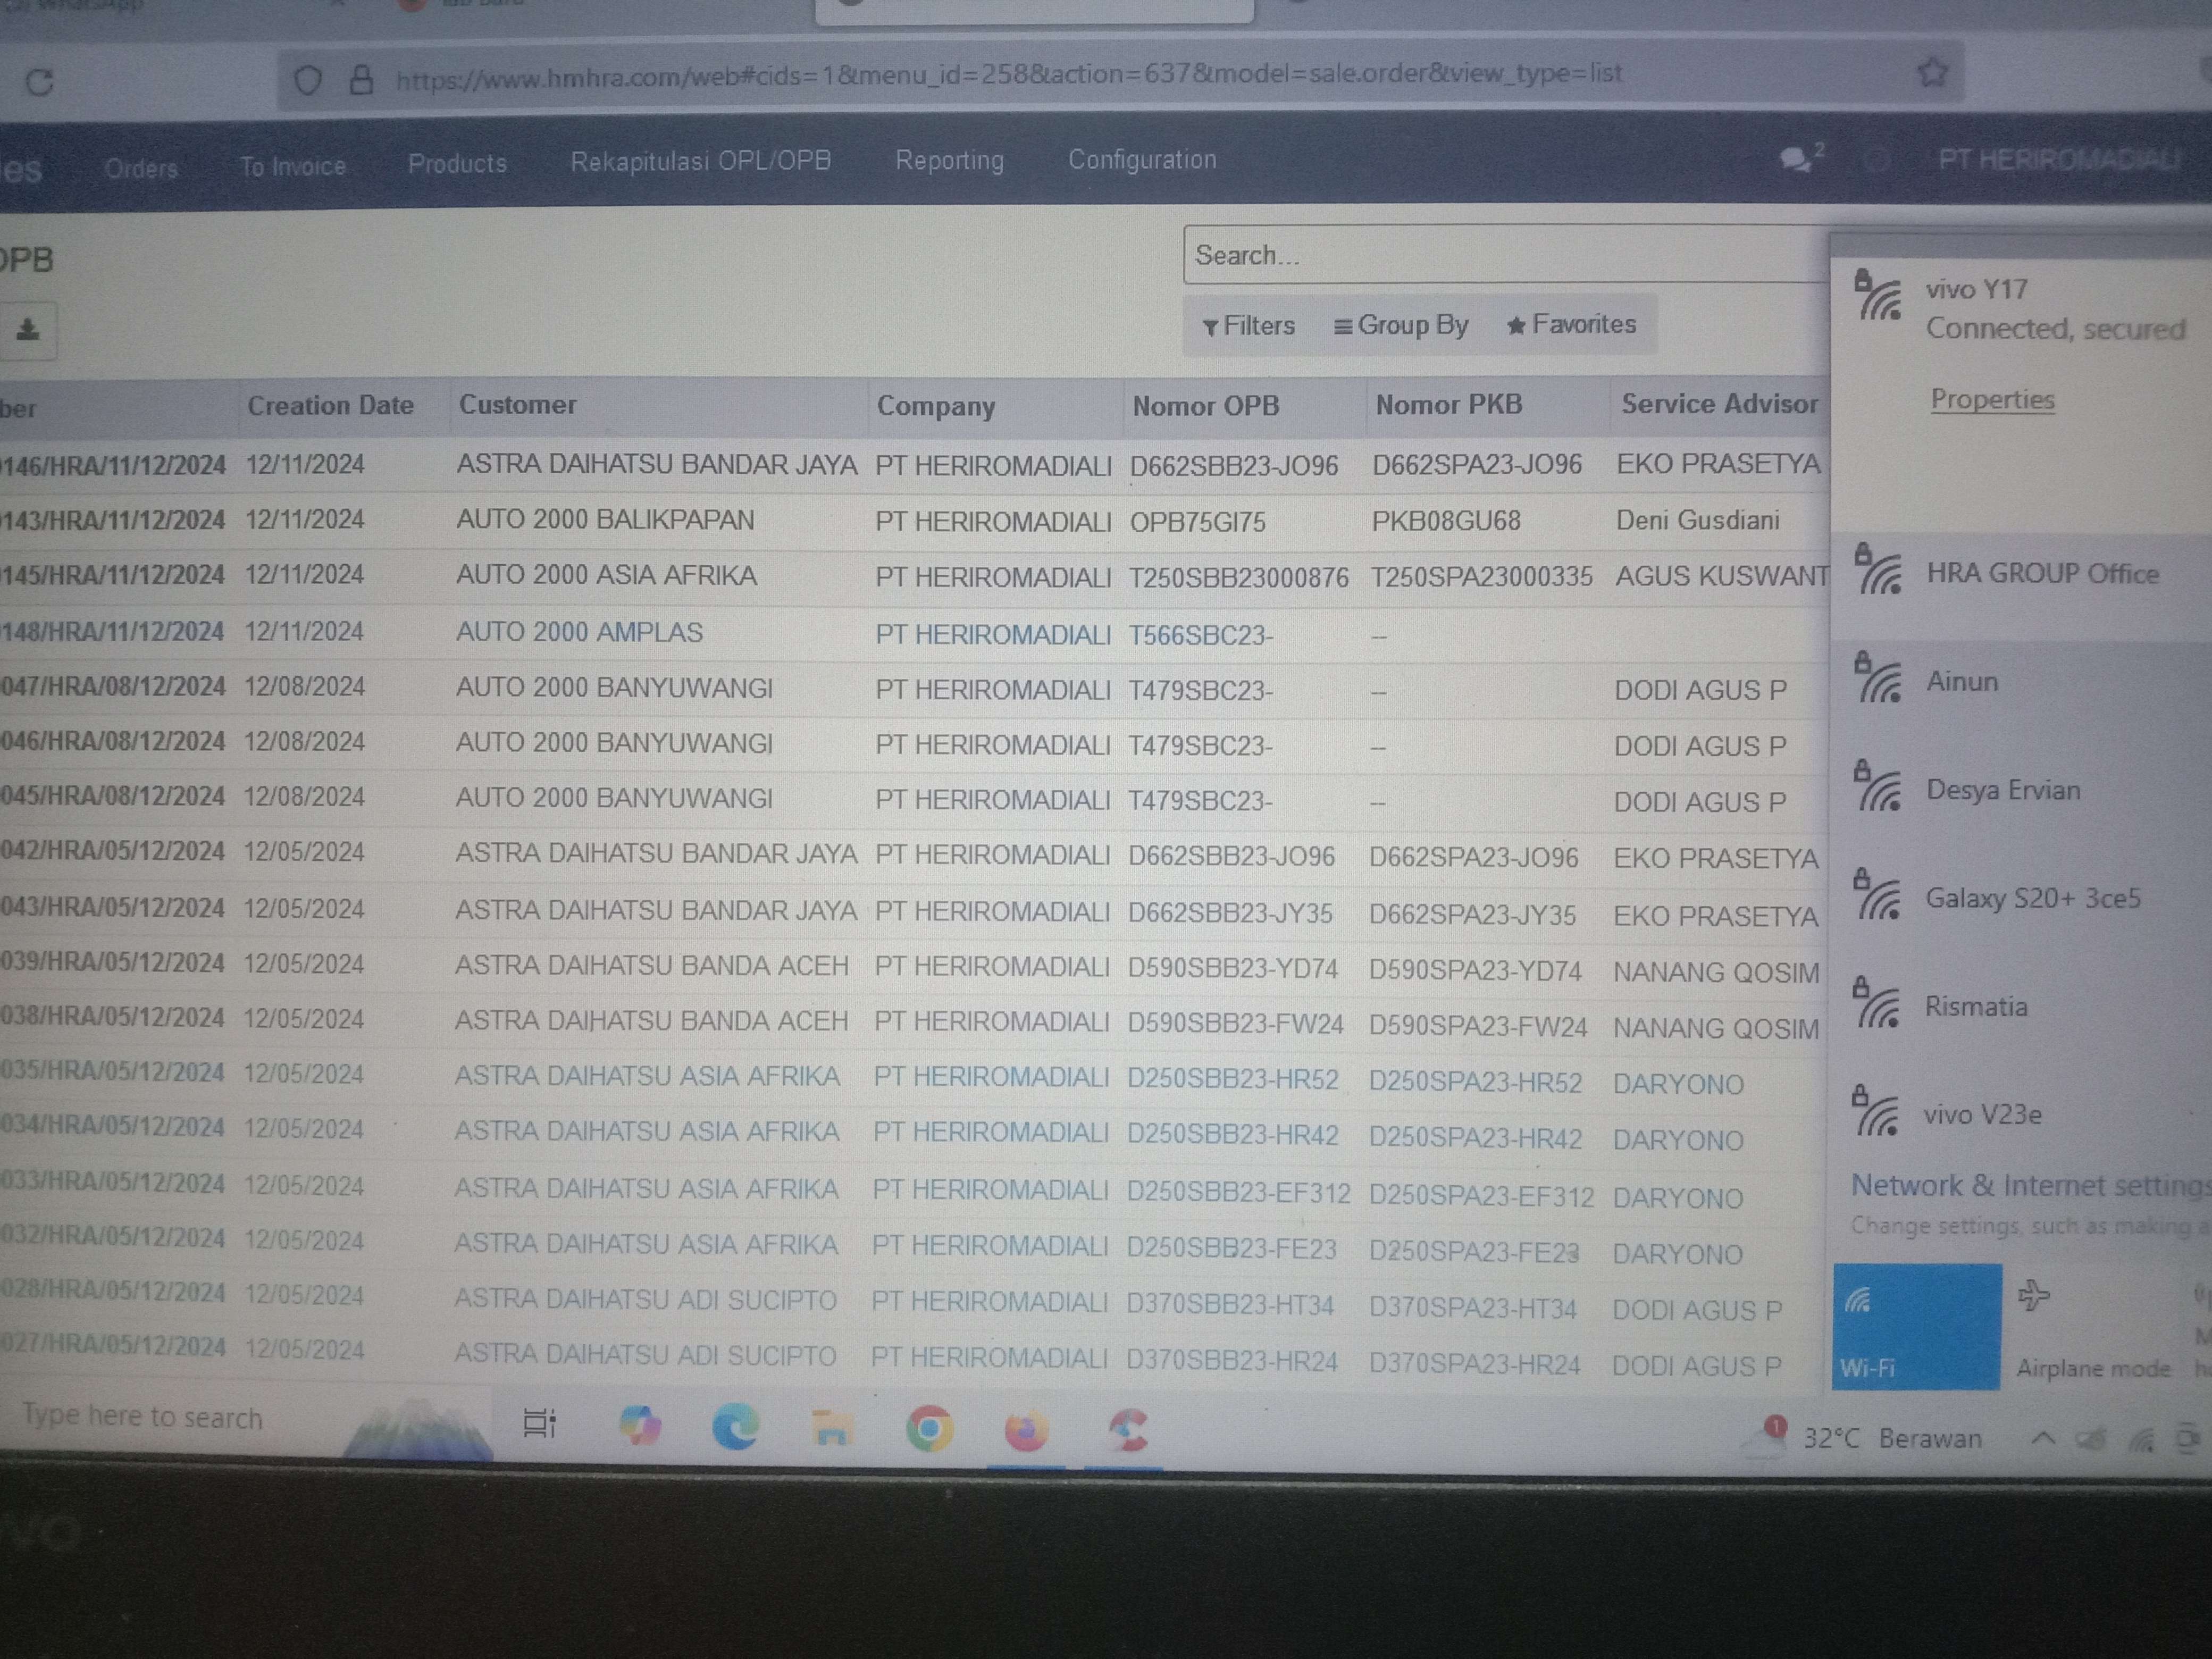The image size is (2212, 1659).
Task: Open the conversations chat icon
Action: (x=1794, y=159)
